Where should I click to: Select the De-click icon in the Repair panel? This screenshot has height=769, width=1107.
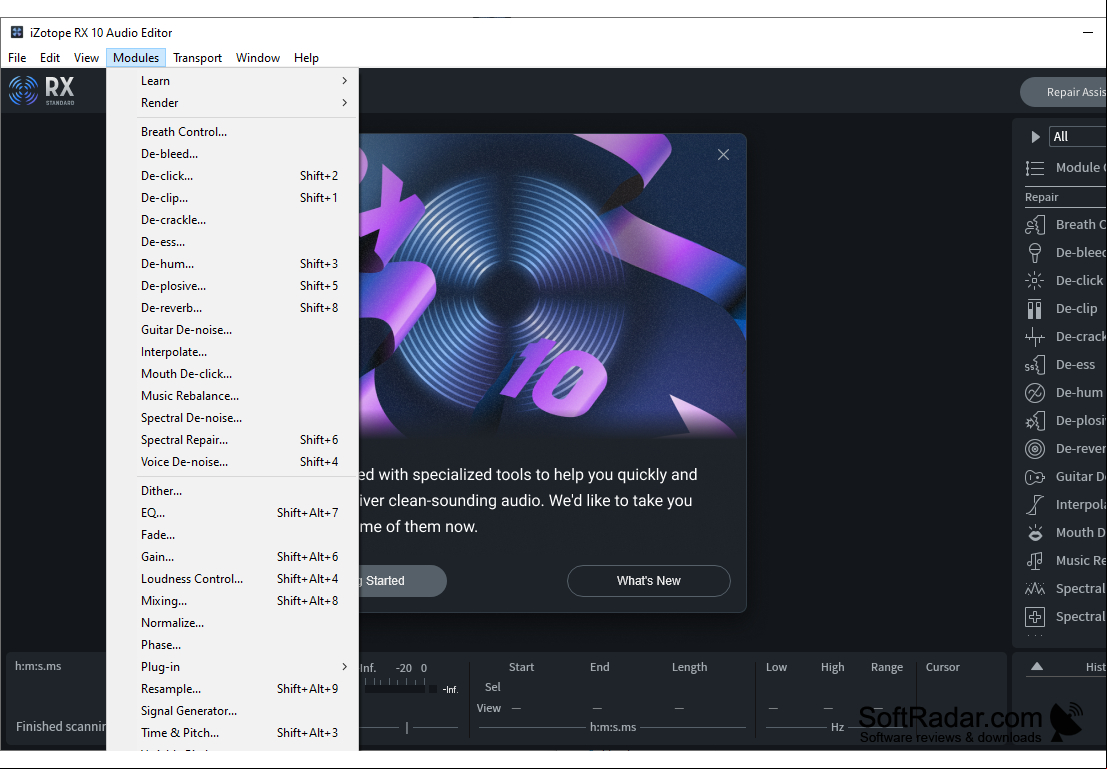1034,280
